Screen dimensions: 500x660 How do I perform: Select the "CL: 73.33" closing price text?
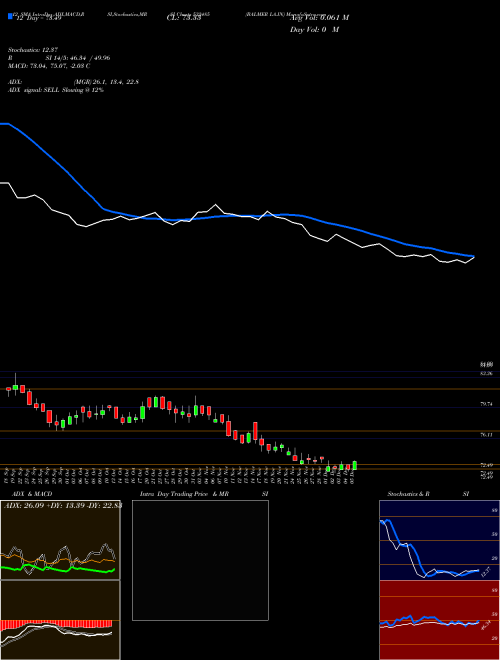pos(184,18)
